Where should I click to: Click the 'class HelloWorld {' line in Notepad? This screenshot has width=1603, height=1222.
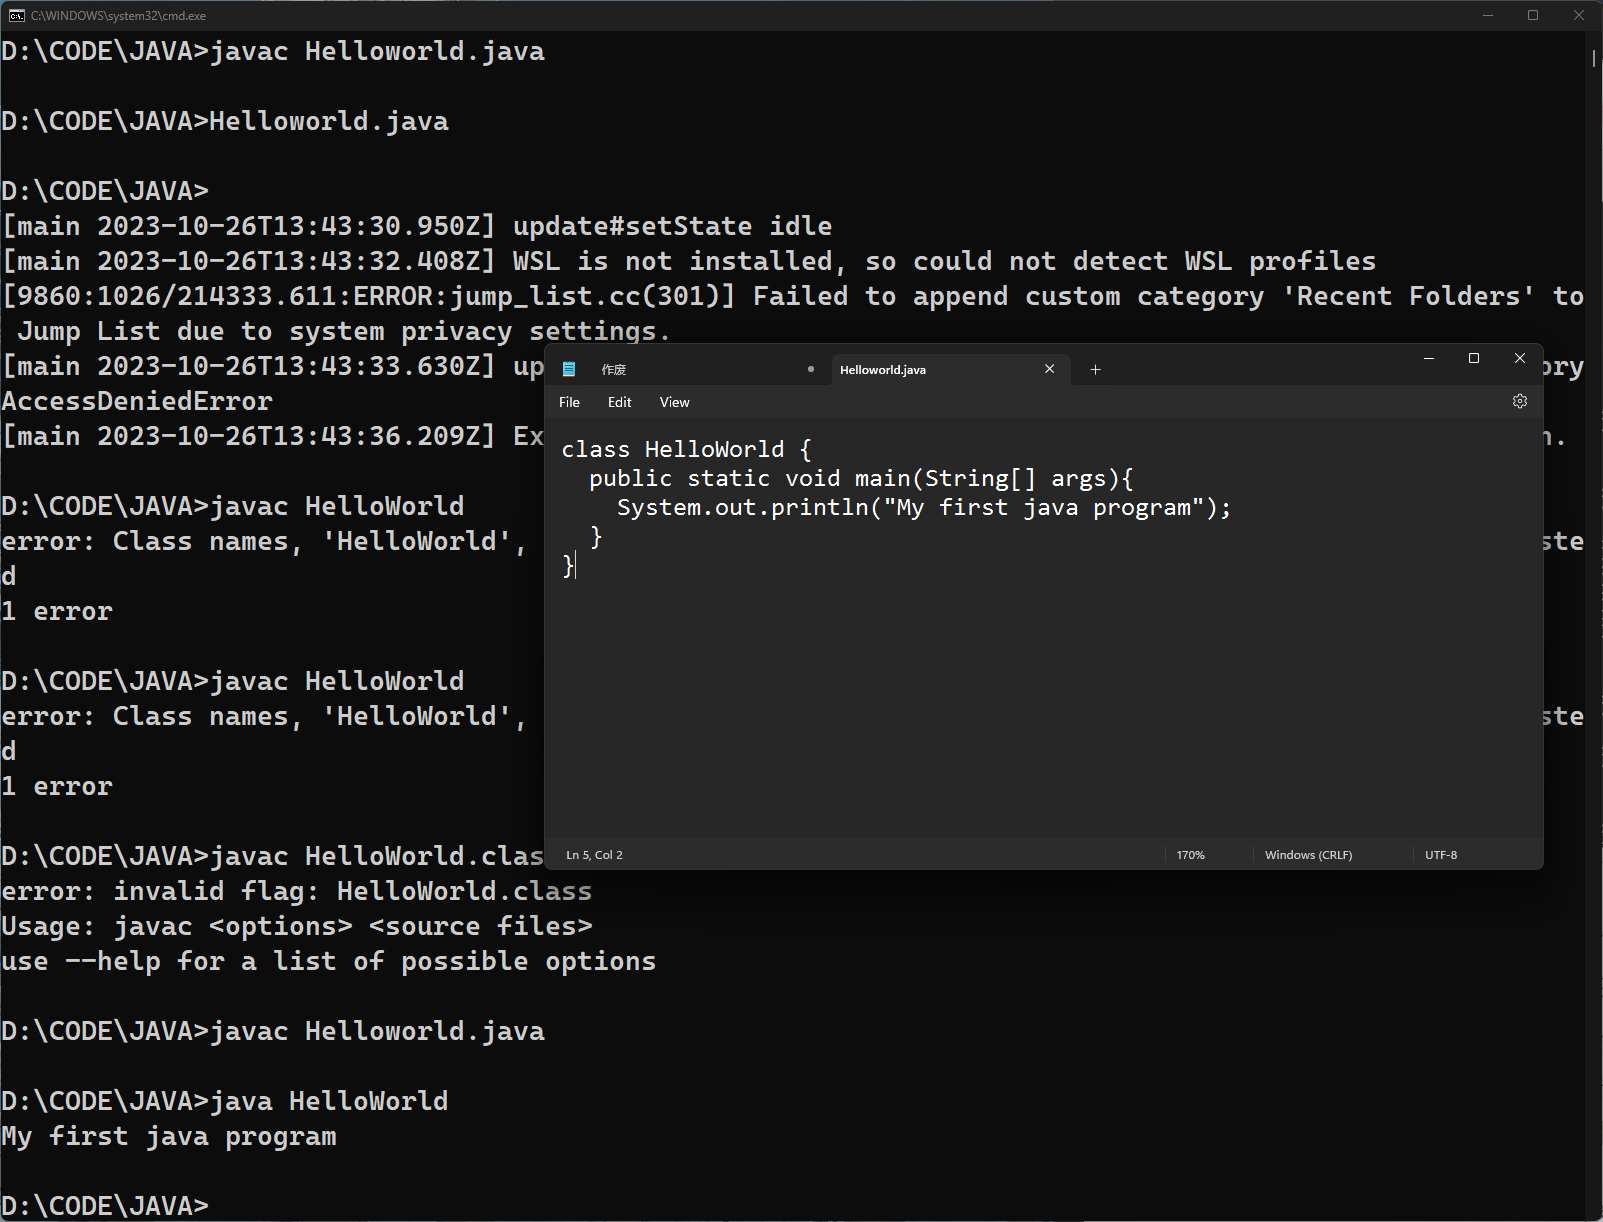[x=686, y=449]
